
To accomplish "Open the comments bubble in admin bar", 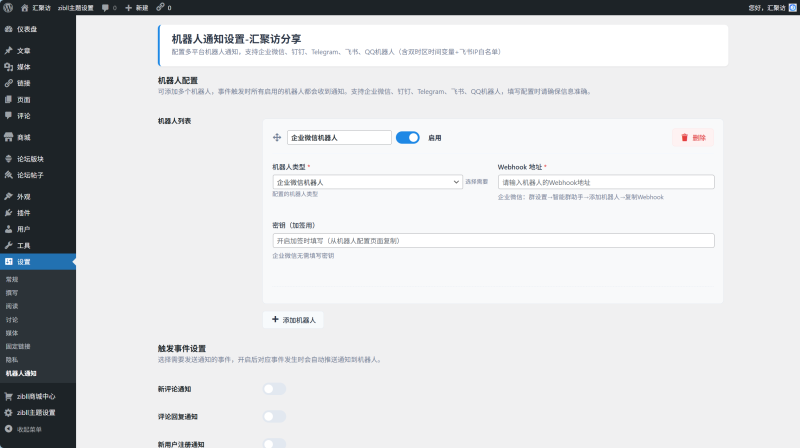I will [x=109, y=7].
